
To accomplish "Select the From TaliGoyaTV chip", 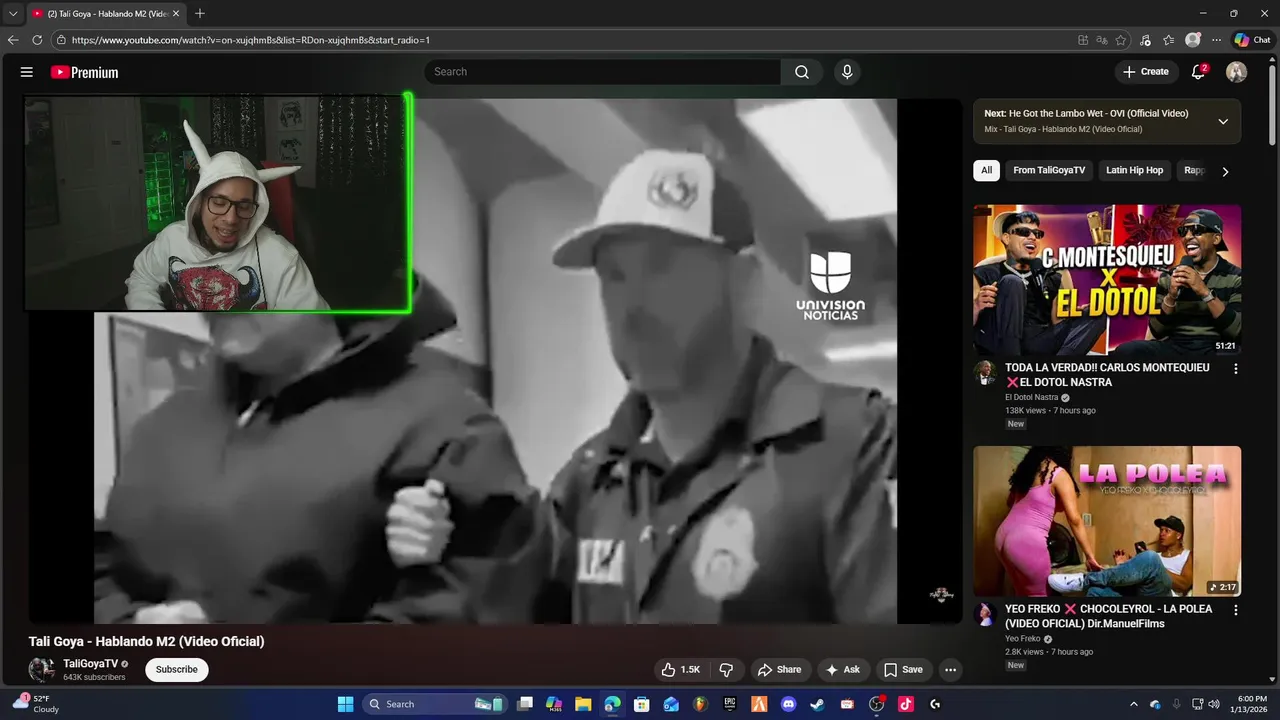I will (x=1049, y=170).
